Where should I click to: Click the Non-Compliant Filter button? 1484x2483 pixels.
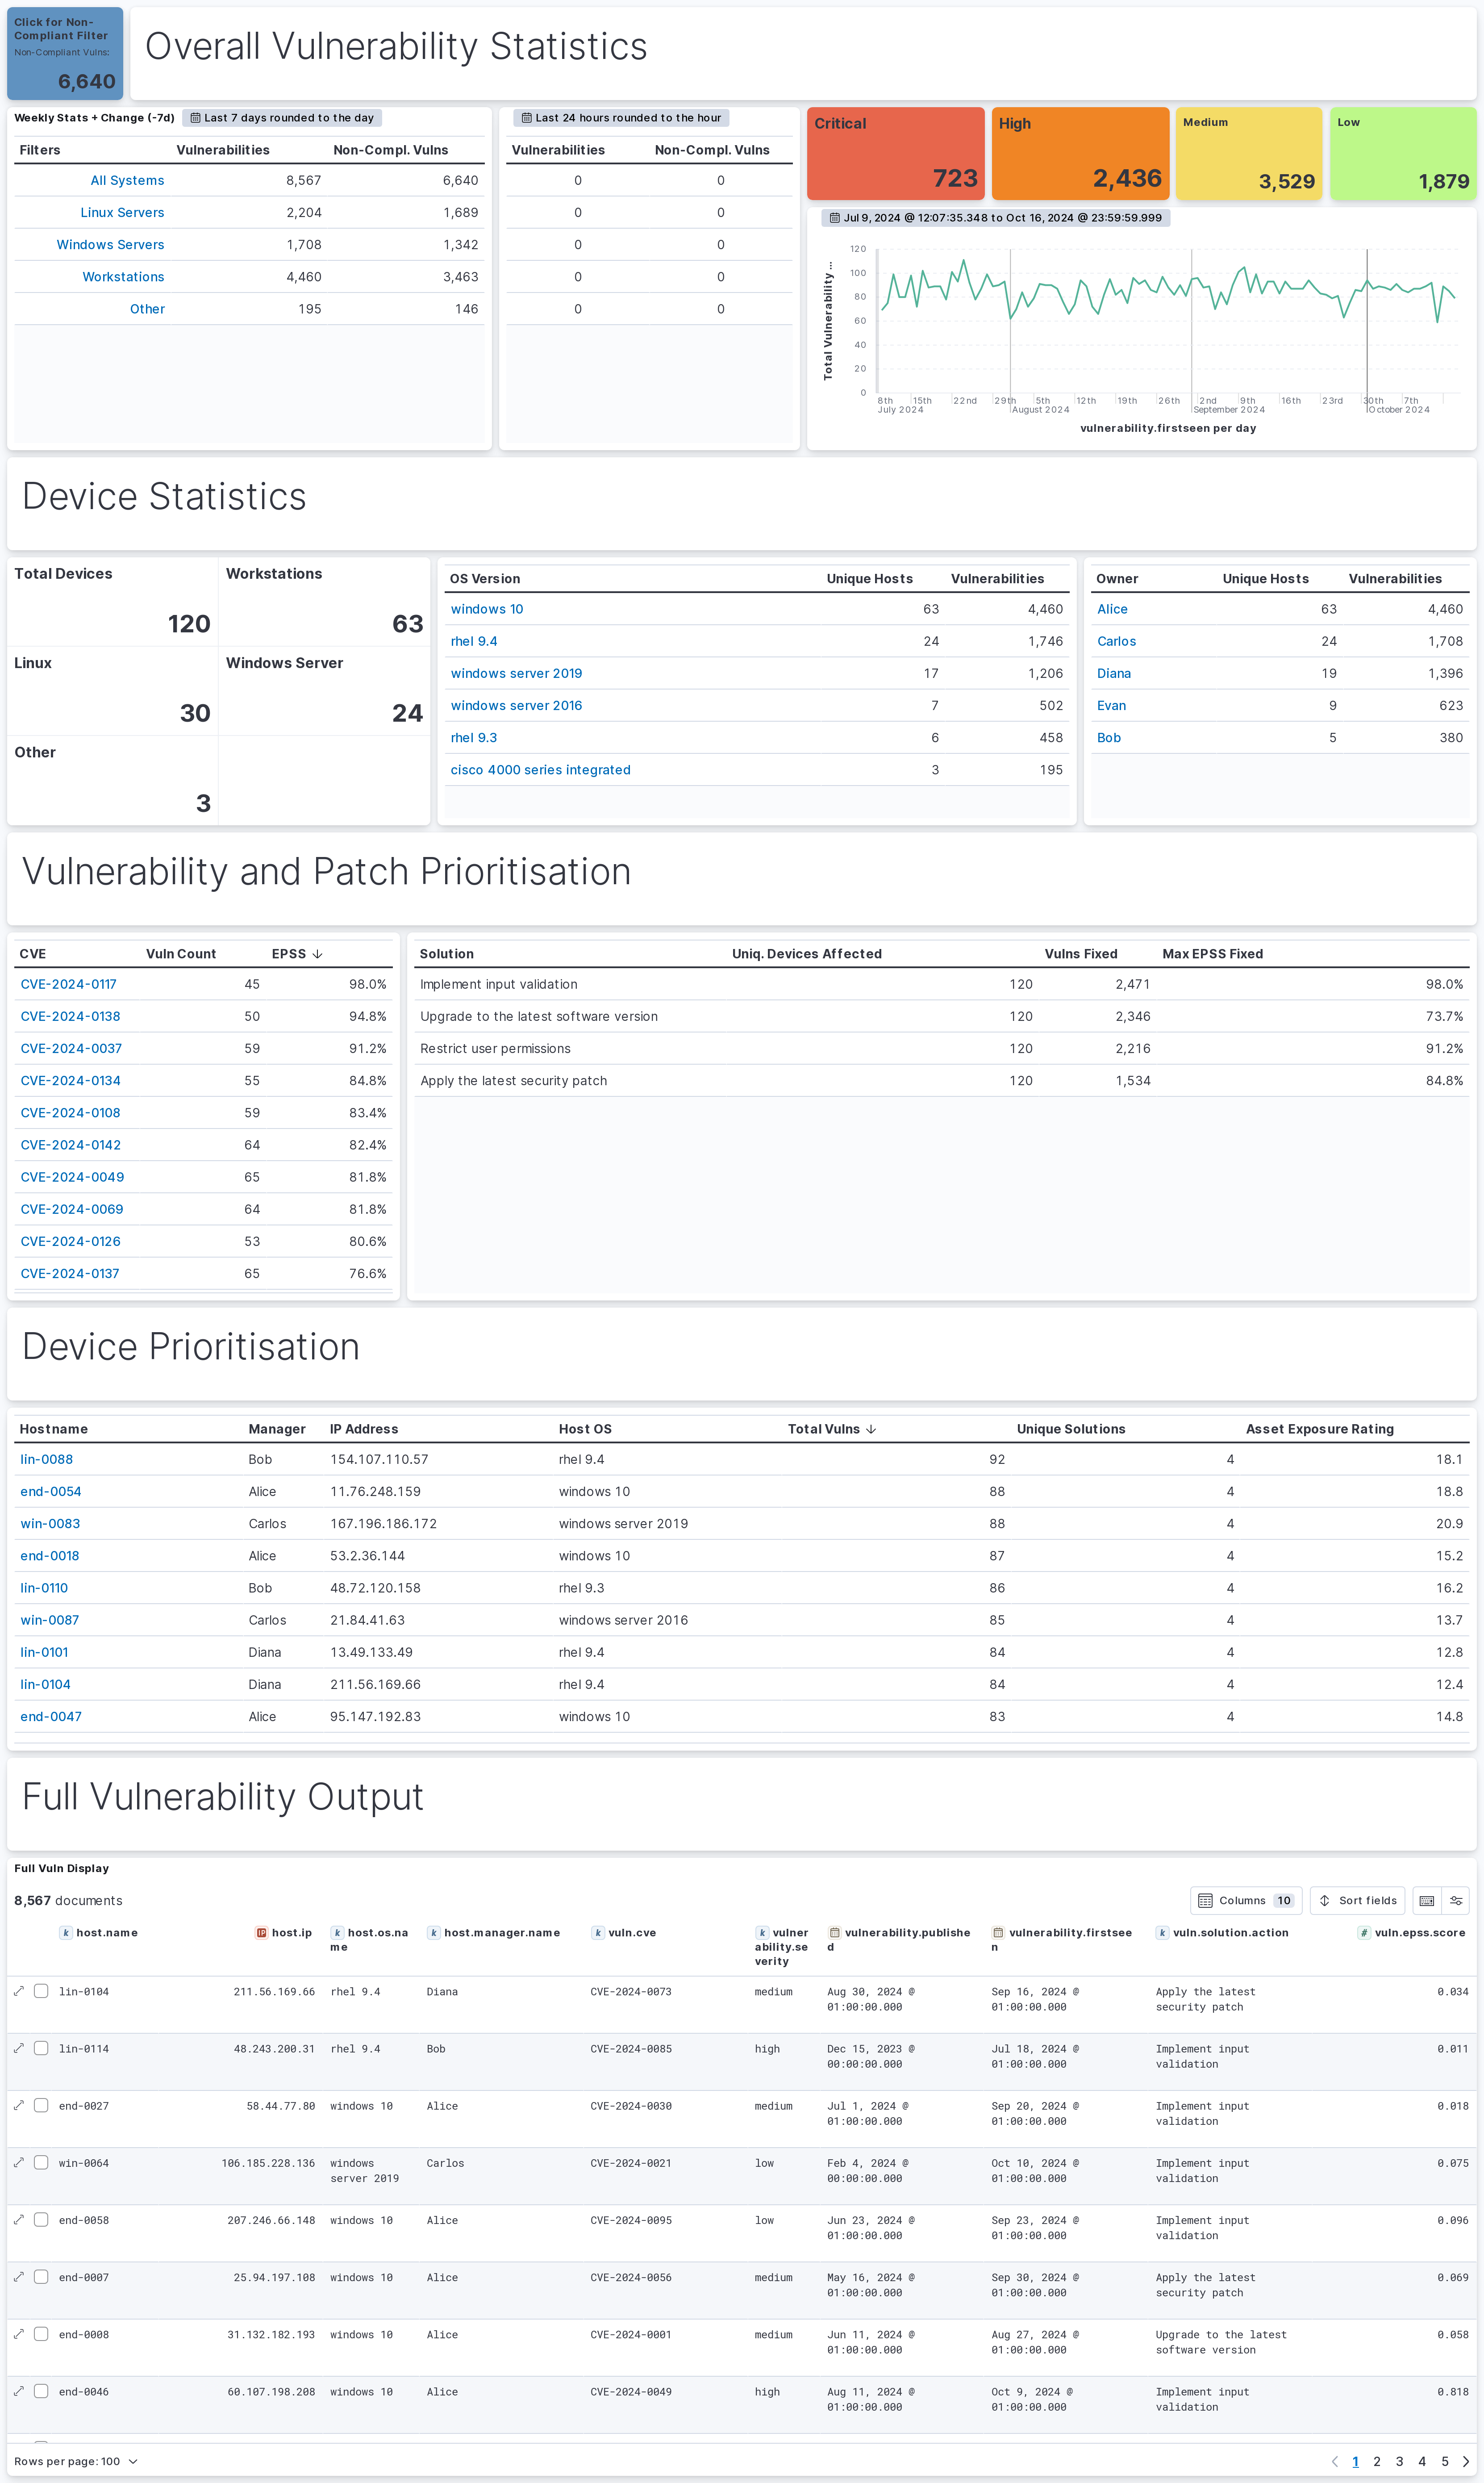click(x=65, y=54)
